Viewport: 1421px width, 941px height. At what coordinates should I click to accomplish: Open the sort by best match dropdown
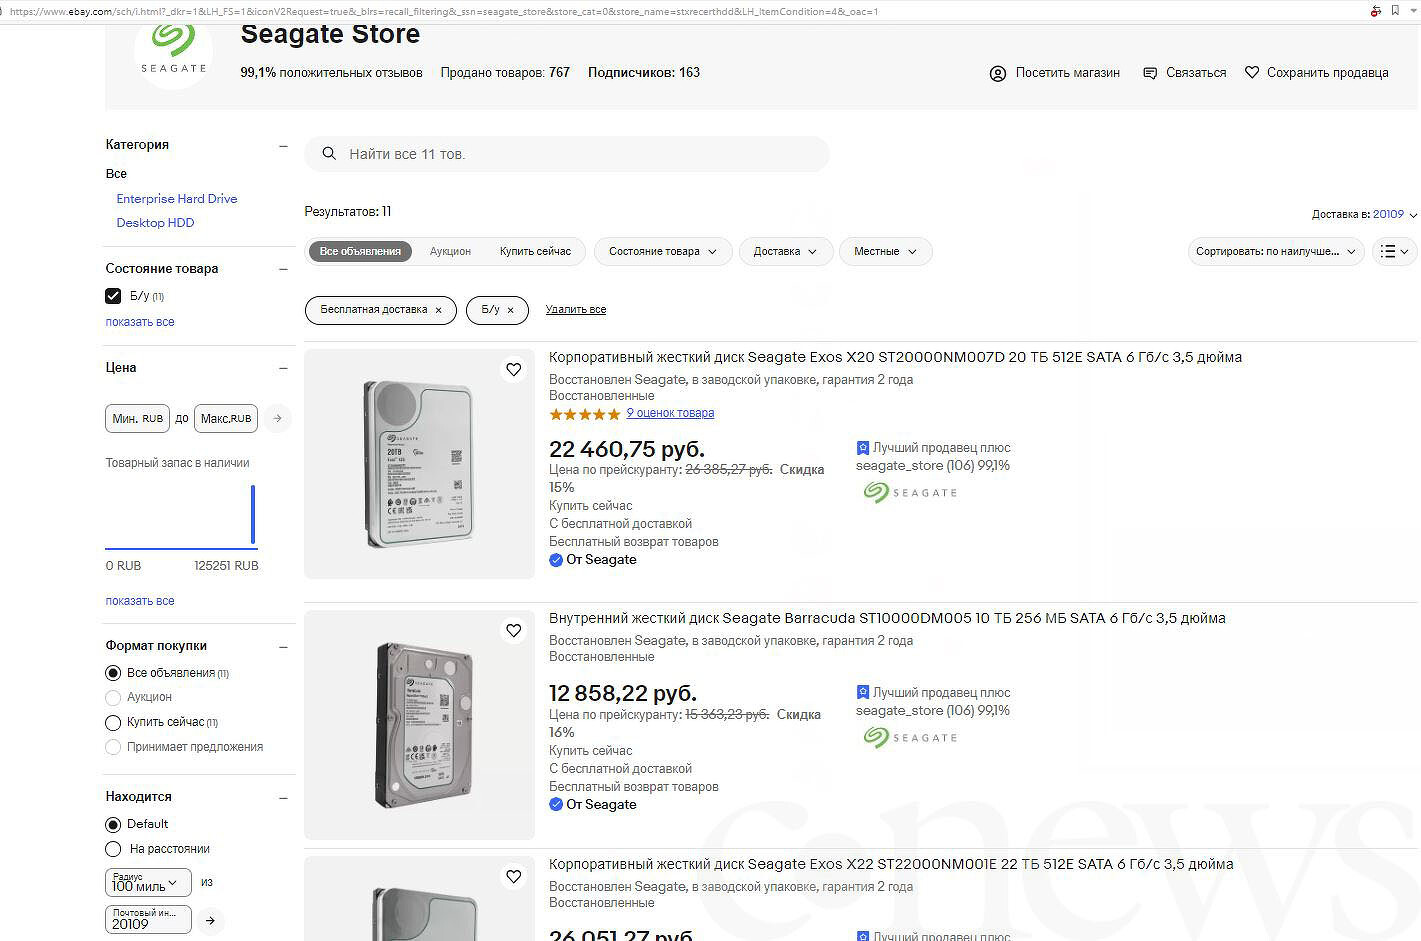[1276, 252]
